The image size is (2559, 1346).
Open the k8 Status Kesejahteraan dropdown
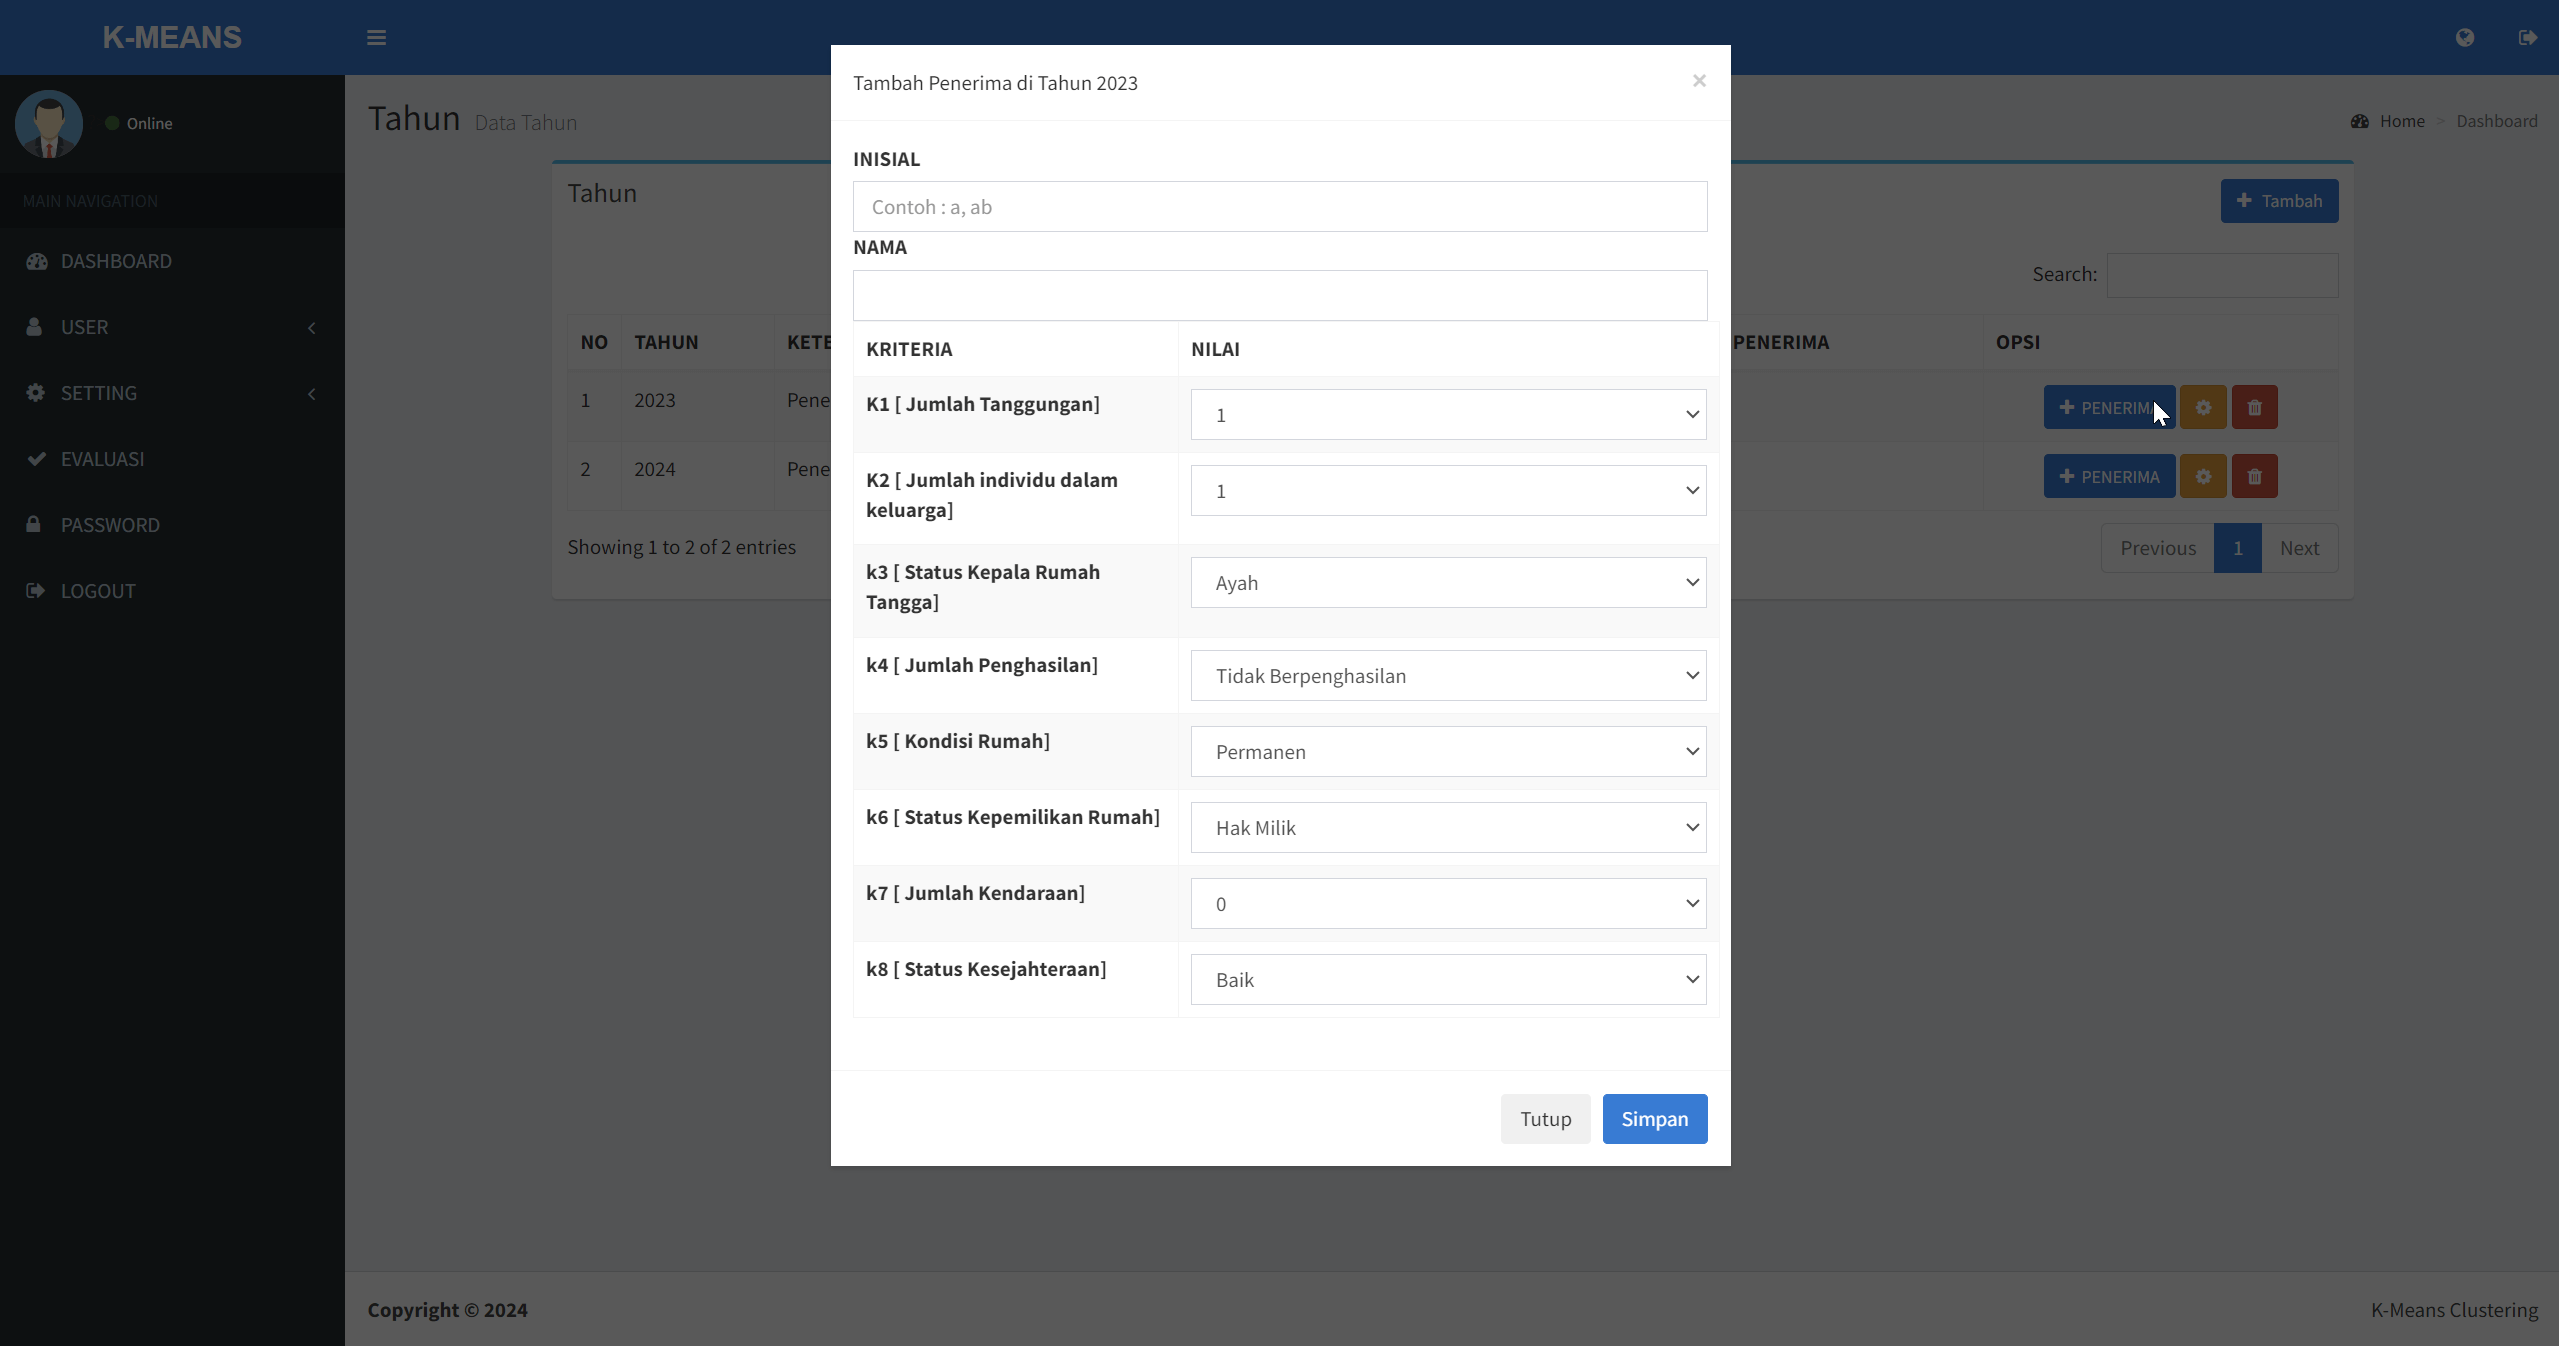[1447, 980]
